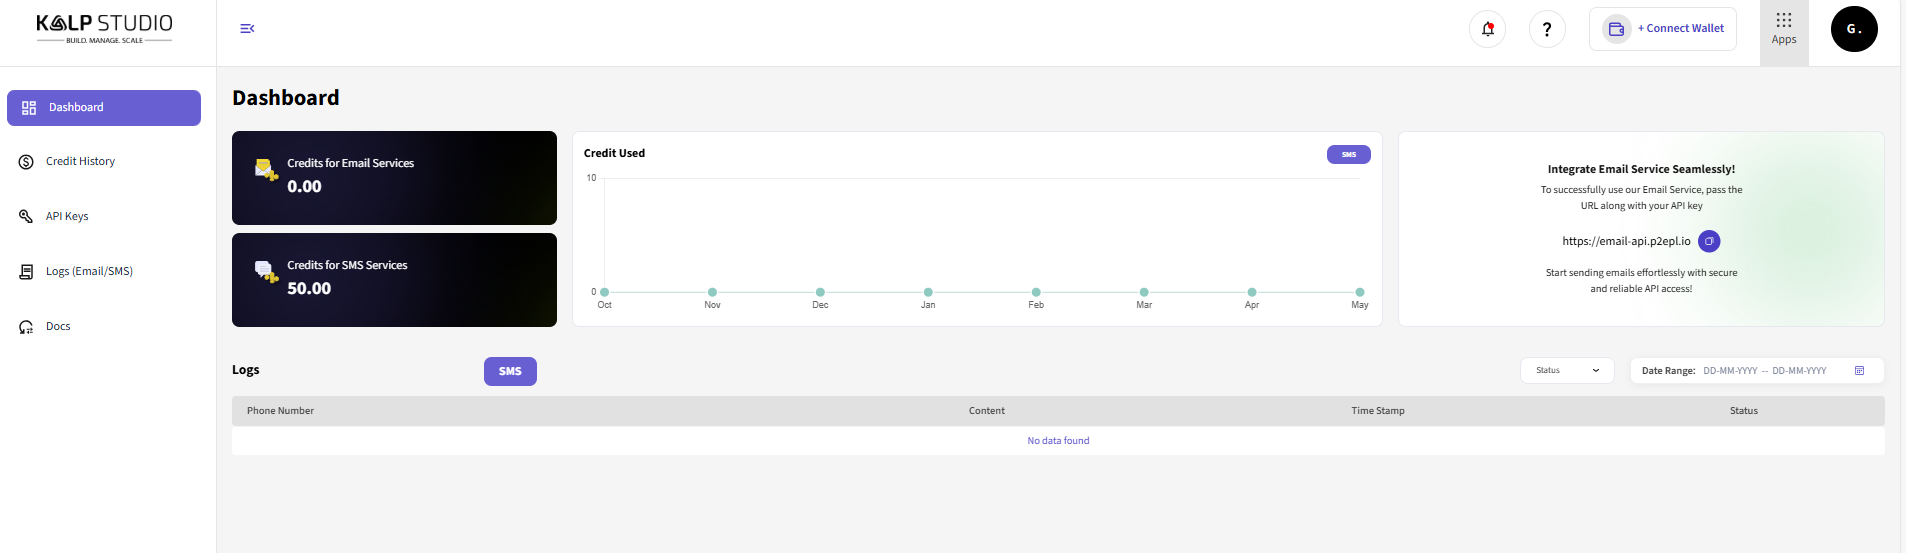Toggle the SMS button in Logs section
Screen dimensions: 1906x553
(510, 371)
